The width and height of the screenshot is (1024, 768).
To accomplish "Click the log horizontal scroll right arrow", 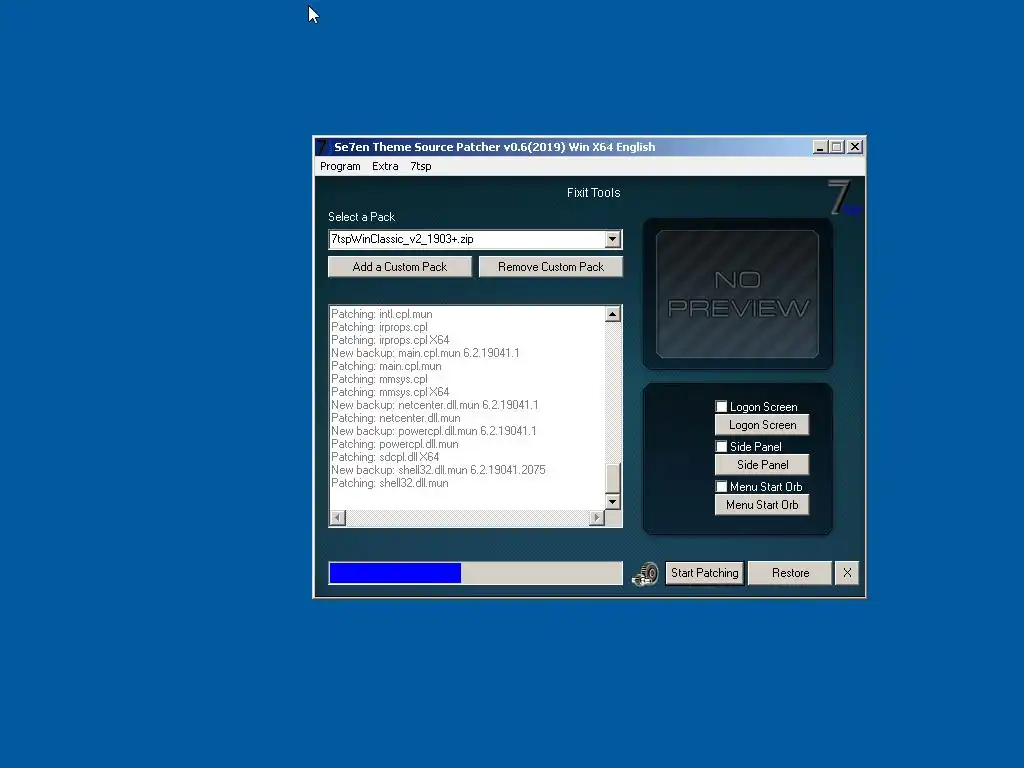I will (596, 518).
